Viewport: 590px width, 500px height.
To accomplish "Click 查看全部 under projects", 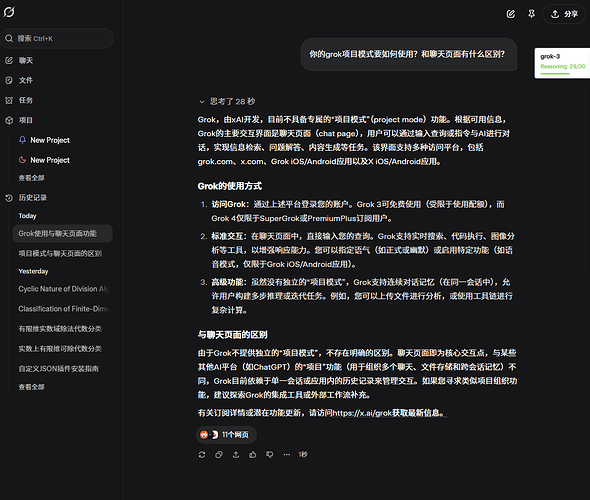I will 32,178.
